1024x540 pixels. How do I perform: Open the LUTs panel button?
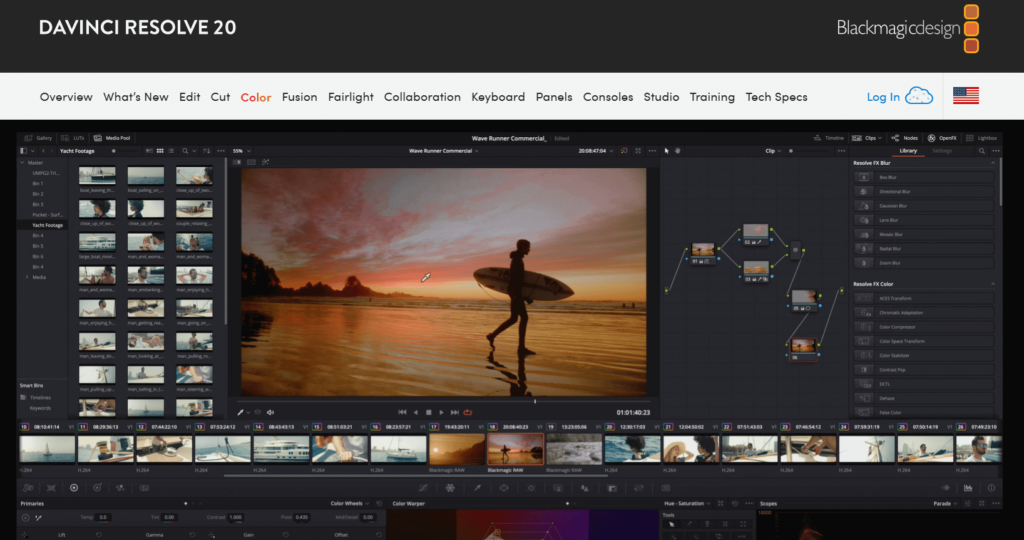click(x=73, y=138)
